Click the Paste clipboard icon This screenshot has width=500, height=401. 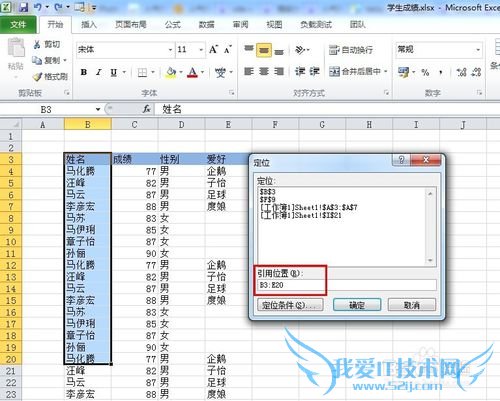[x=16, y=47]
